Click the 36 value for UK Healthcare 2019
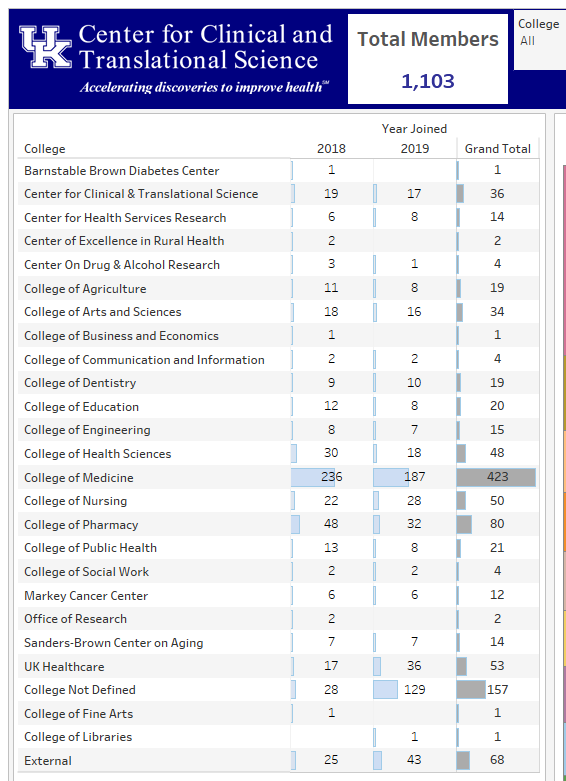Screen dimensions: 566x781 tap(414, 666)
